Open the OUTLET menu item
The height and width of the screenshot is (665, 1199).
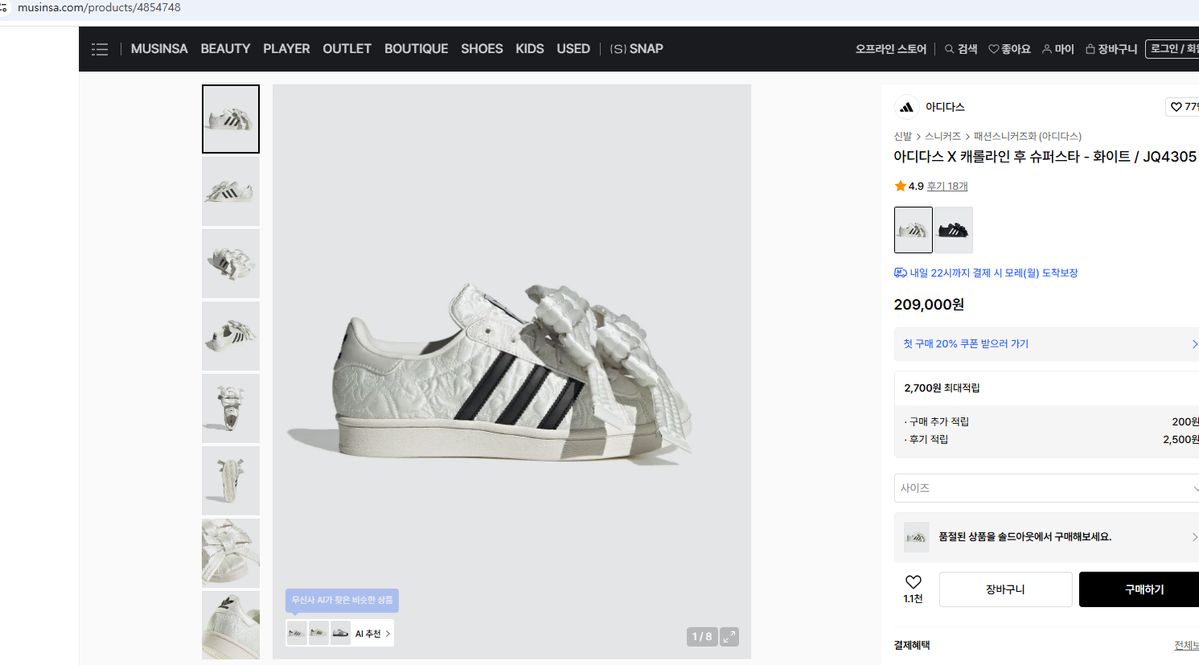tap(347, 49)
